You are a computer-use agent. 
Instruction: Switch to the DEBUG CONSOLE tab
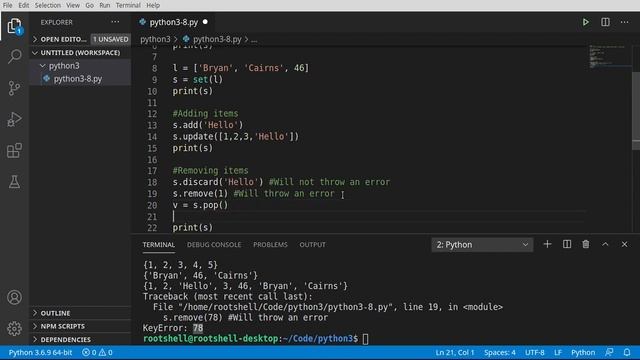pos(214,244)
